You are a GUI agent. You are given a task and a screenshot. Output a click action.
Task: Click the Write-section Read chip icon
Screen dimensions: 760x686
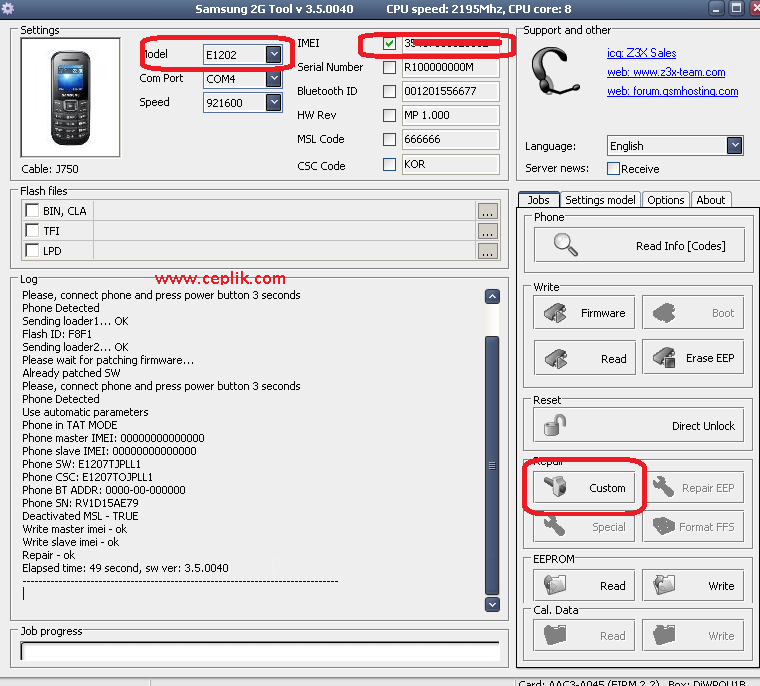coord(555,358)
